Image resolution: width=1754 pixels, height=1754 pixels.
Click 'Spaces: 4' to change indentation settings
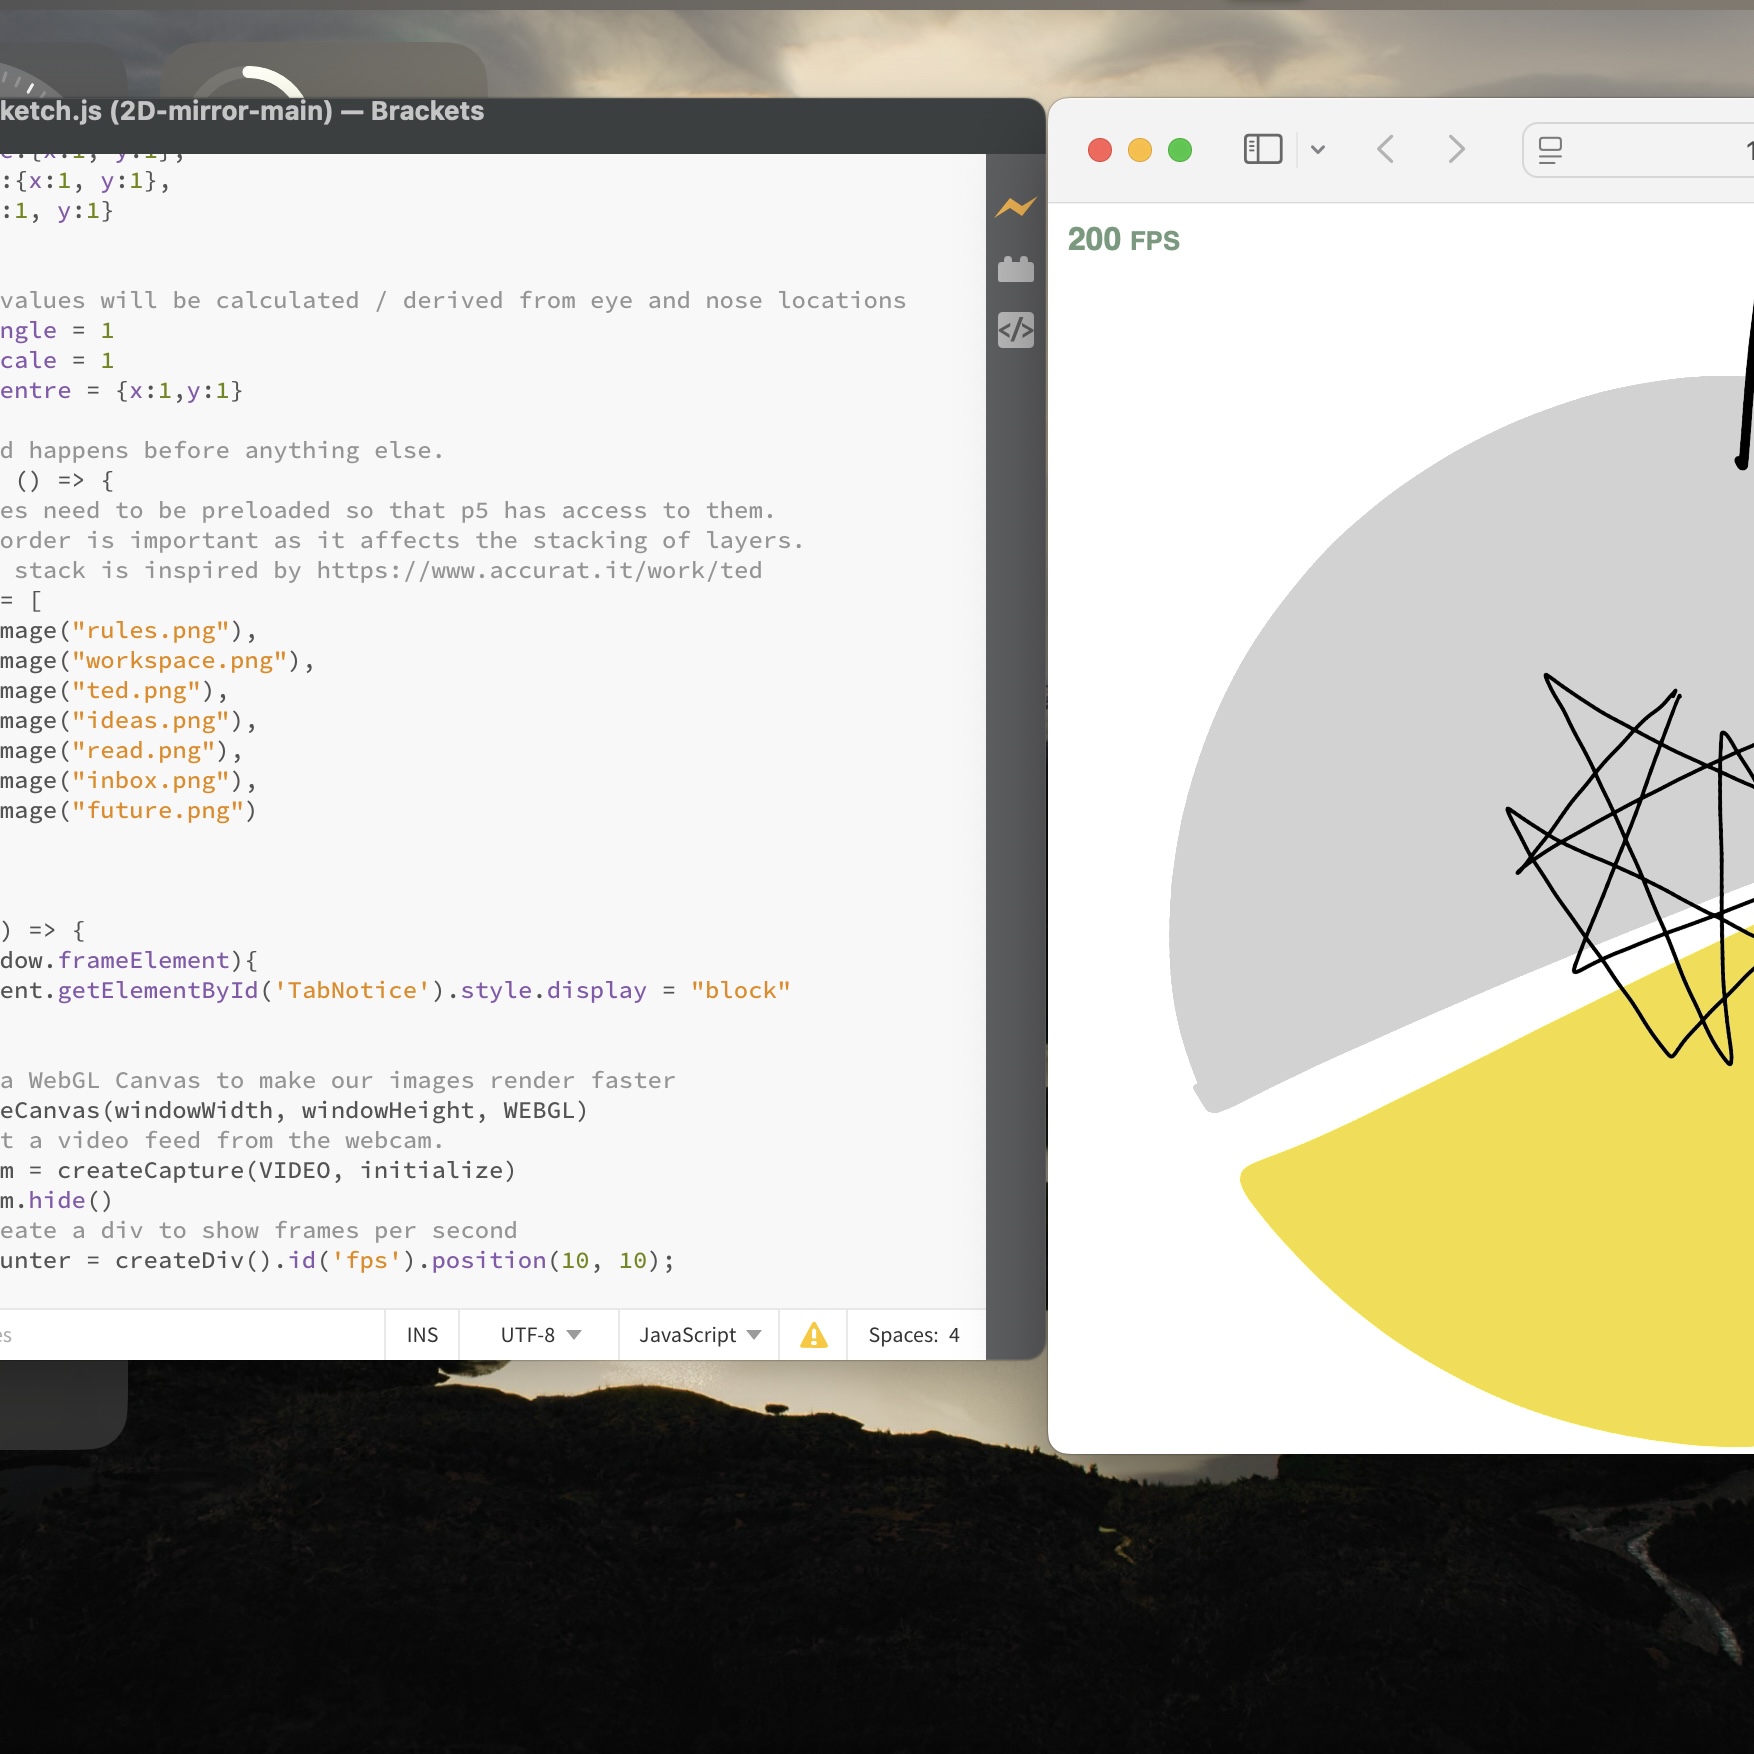point(913,1335)
